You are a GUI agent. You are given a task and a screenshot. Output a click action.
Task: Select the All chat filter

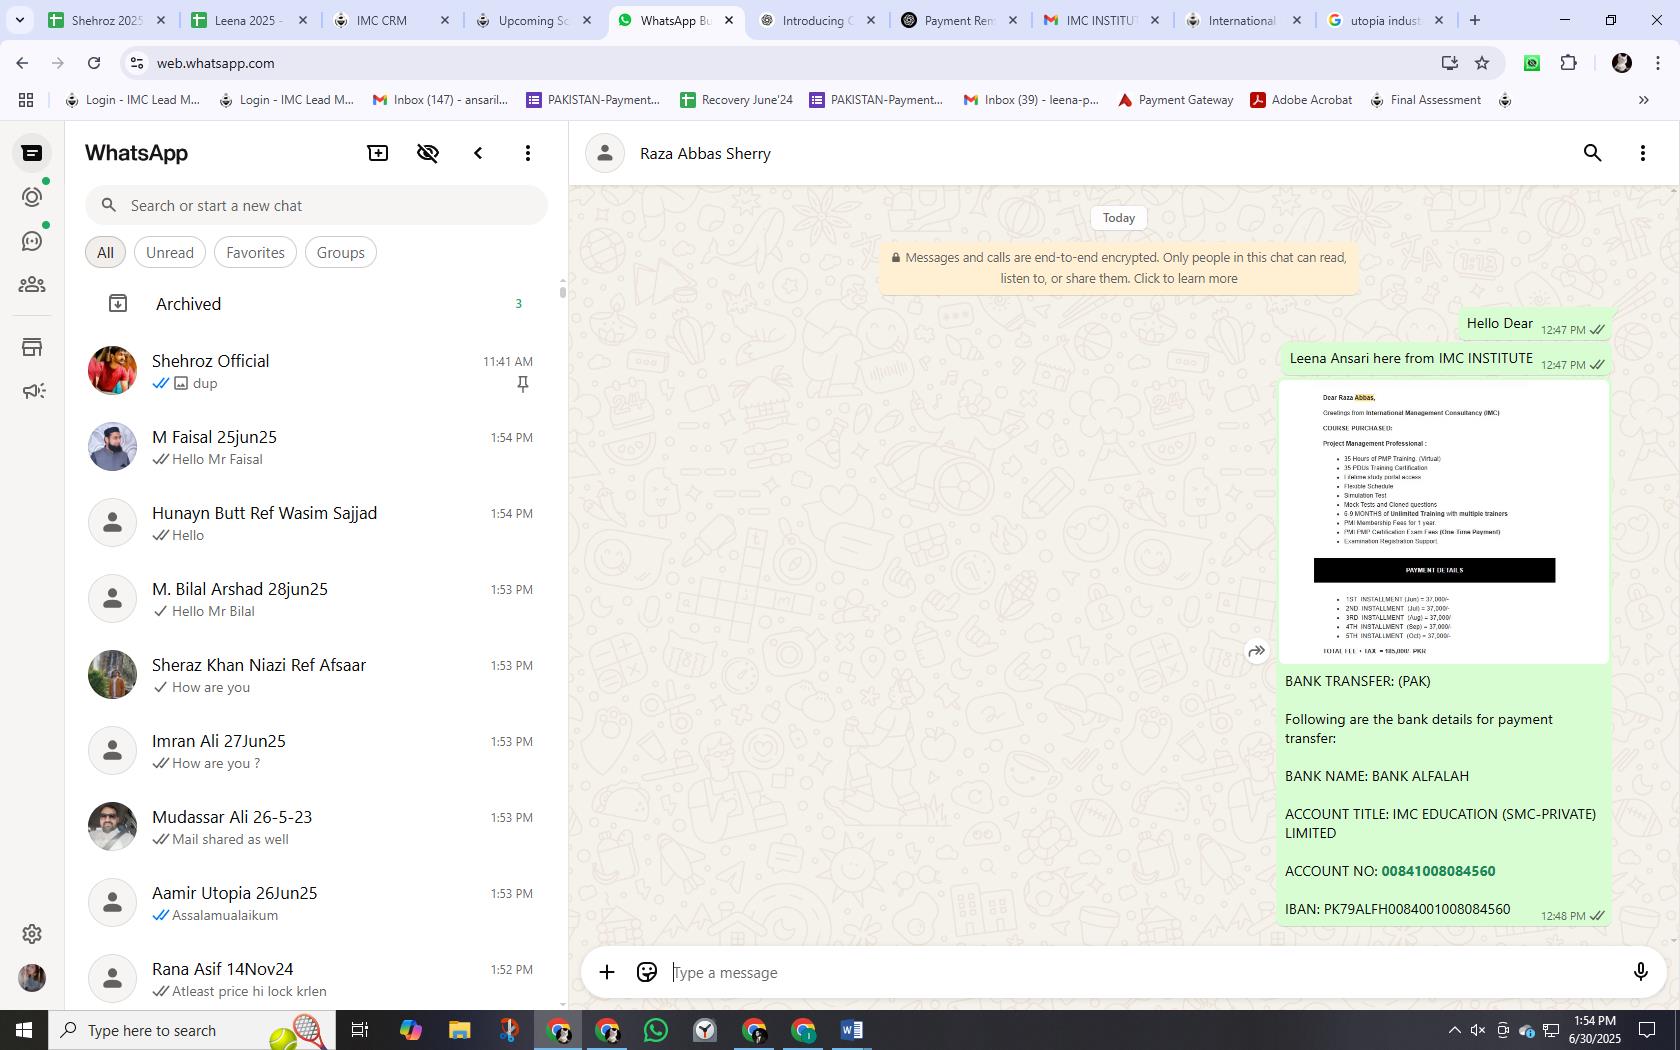105,253
